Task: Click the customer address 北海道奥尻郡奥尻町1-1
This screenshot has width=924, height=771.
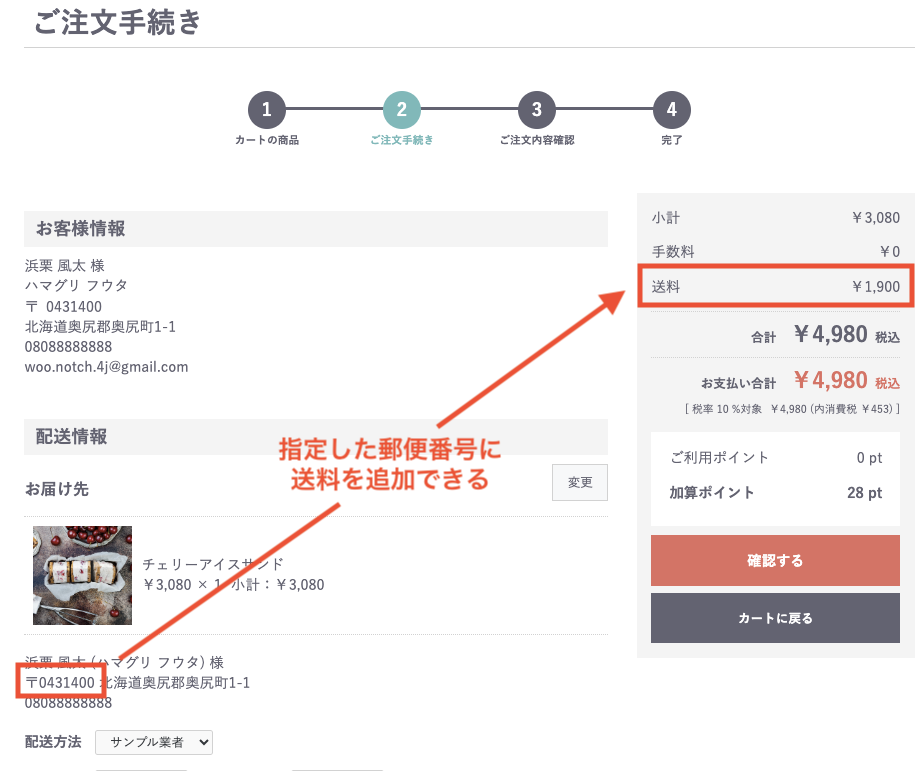Action: pyautogui.click(x=100, y=327)
